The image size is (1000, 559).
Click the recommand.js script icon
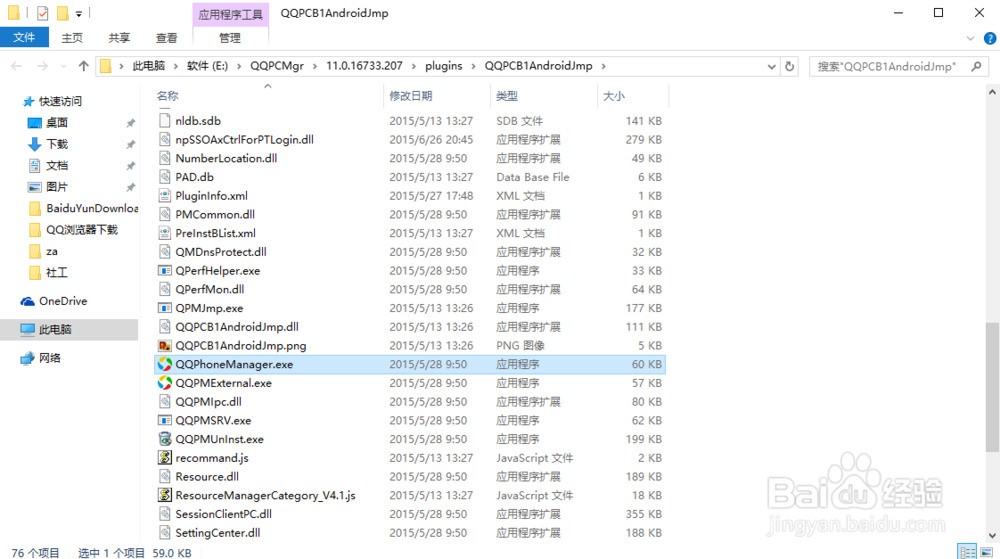(165, 458)
